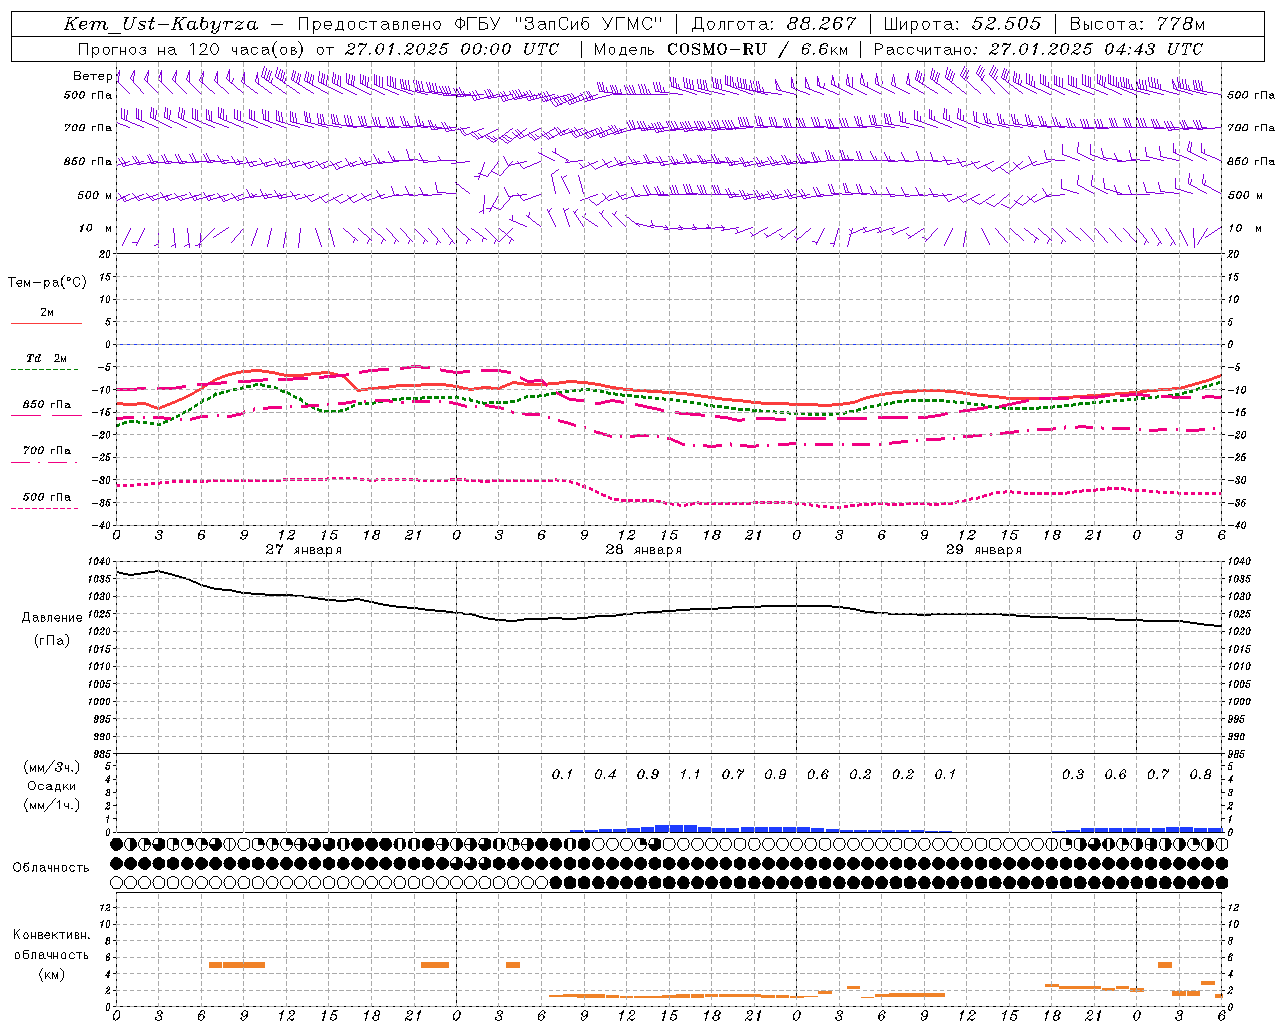Click the Td 2м dew point legend label
The height and width of the screenshot is (1024, 1280).
46,358
